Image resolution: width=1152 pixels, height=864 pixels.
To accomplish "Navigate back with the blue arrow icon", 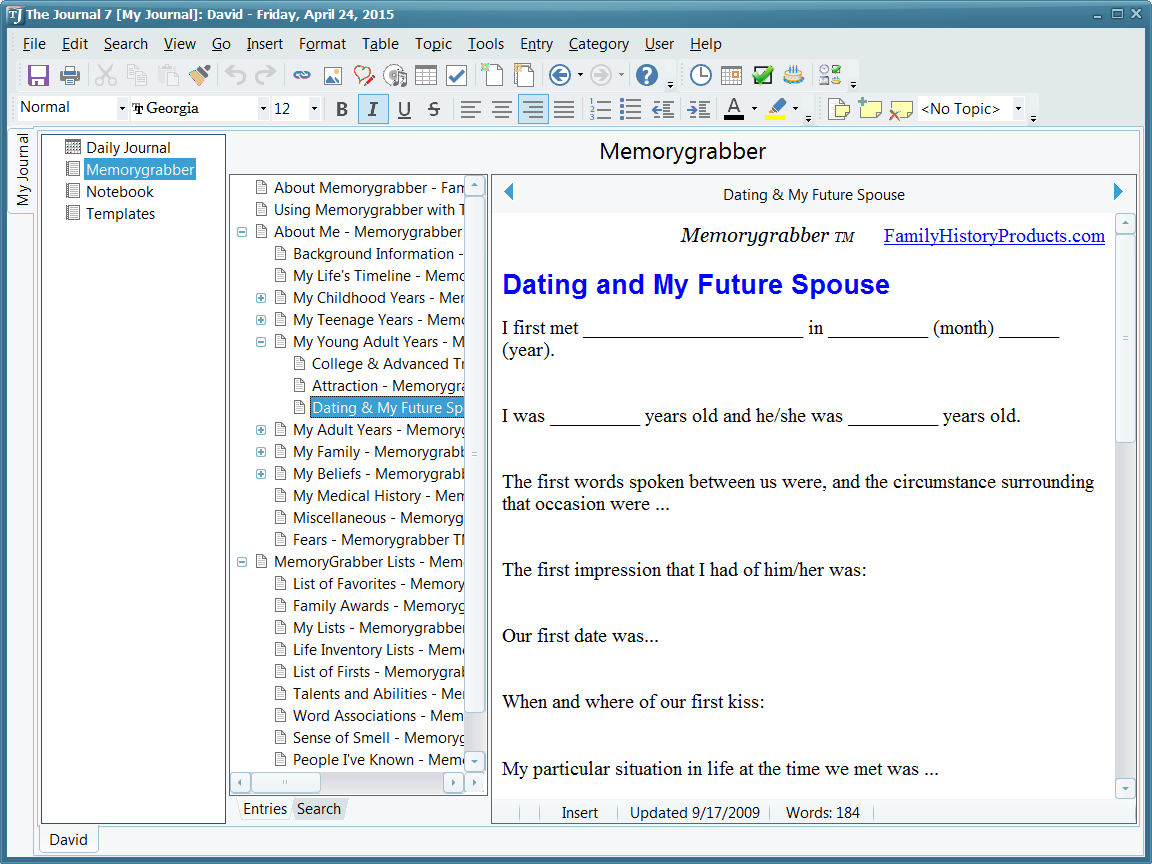I will click(559, 75).
